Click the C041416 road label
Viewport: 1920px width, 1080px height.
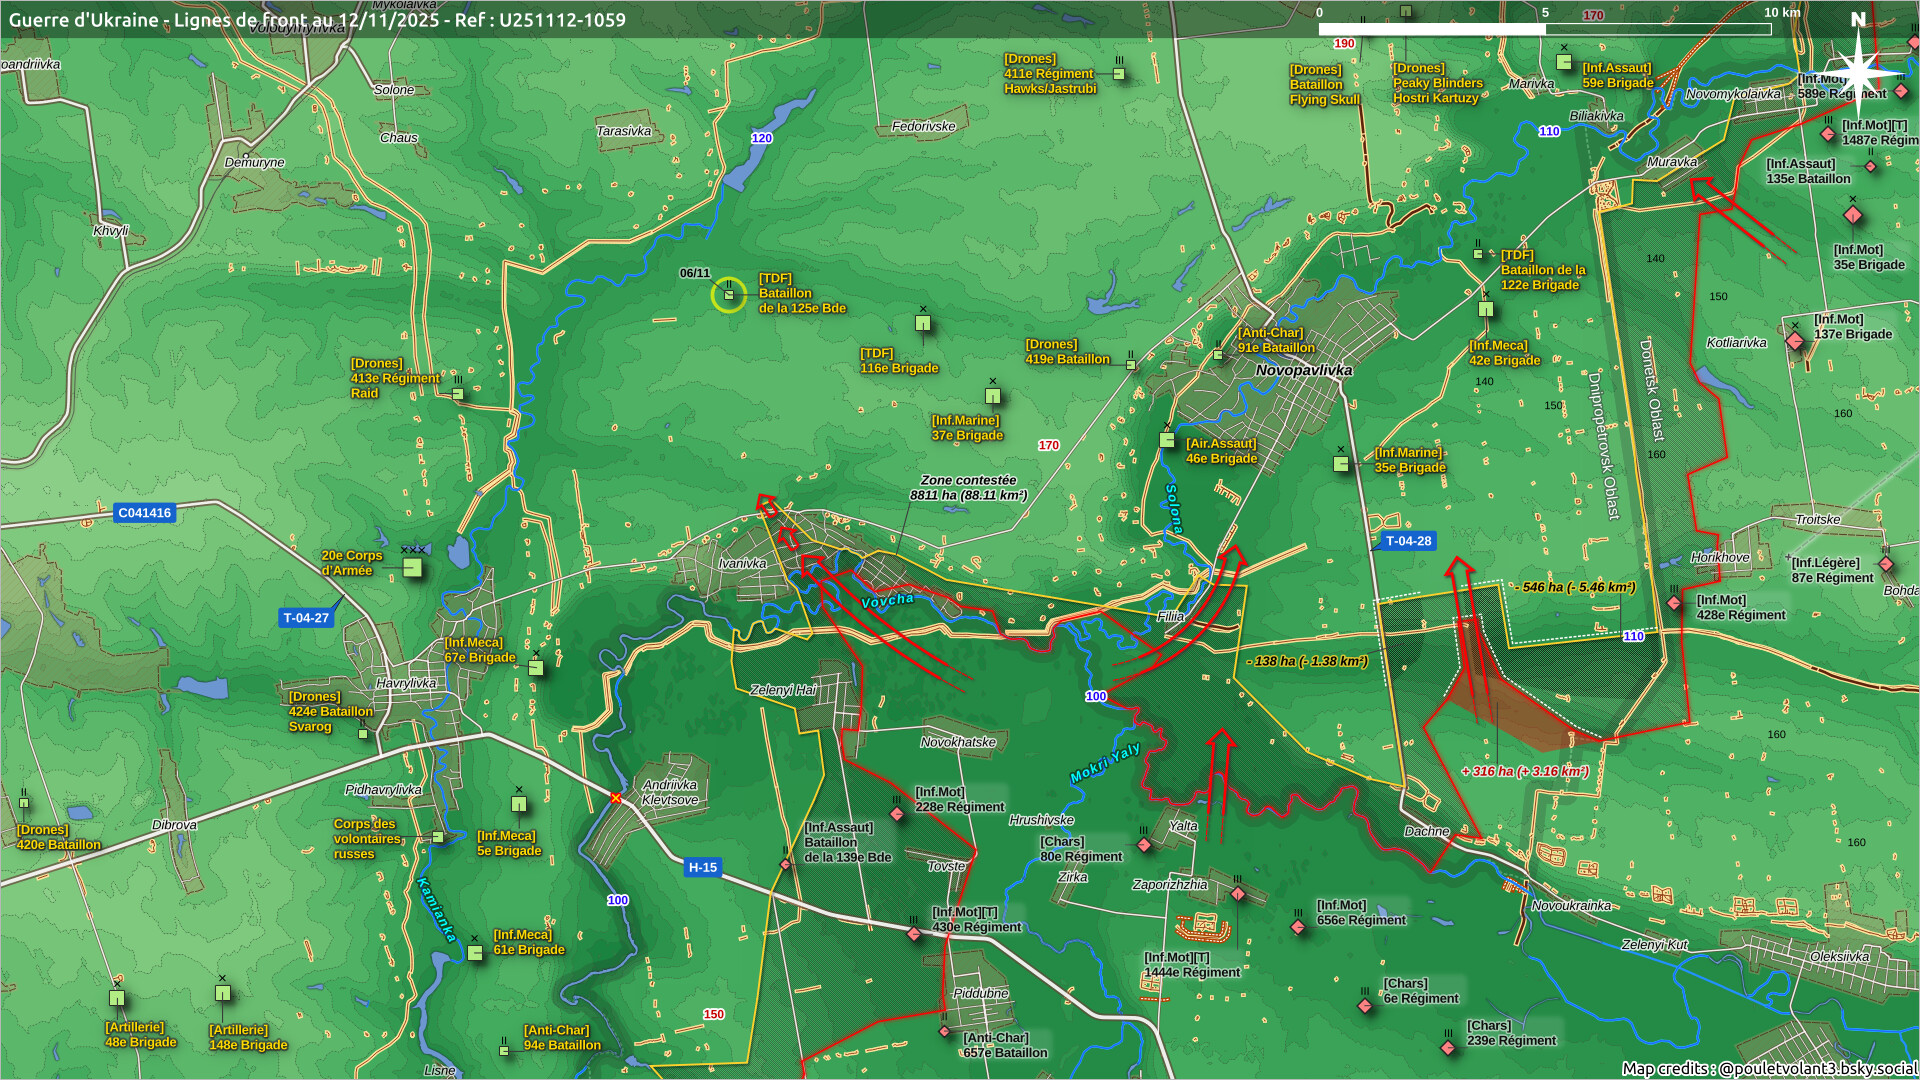pos(144,513)
